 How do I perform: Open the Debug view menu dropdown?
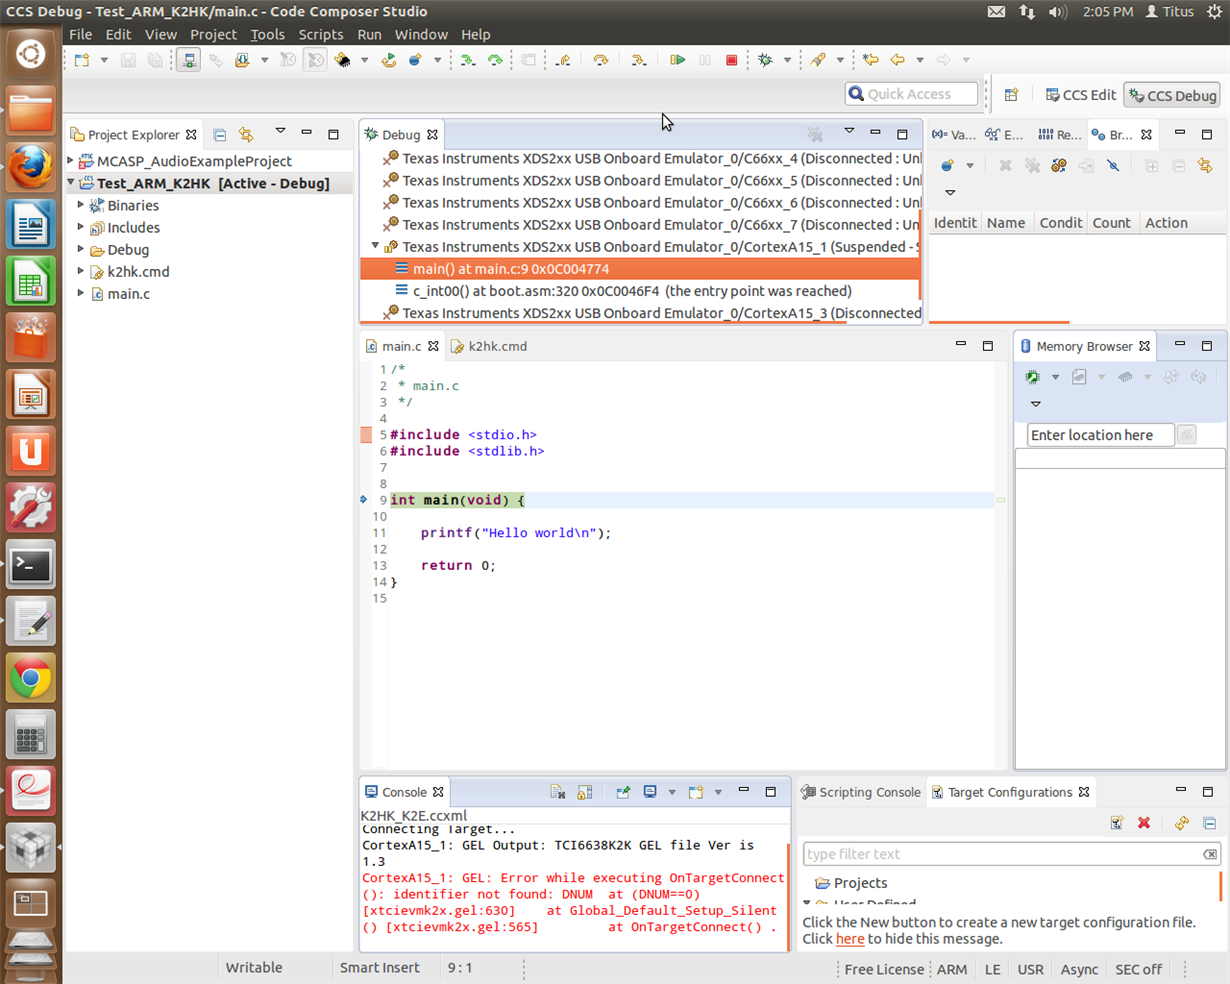(849, 132)
